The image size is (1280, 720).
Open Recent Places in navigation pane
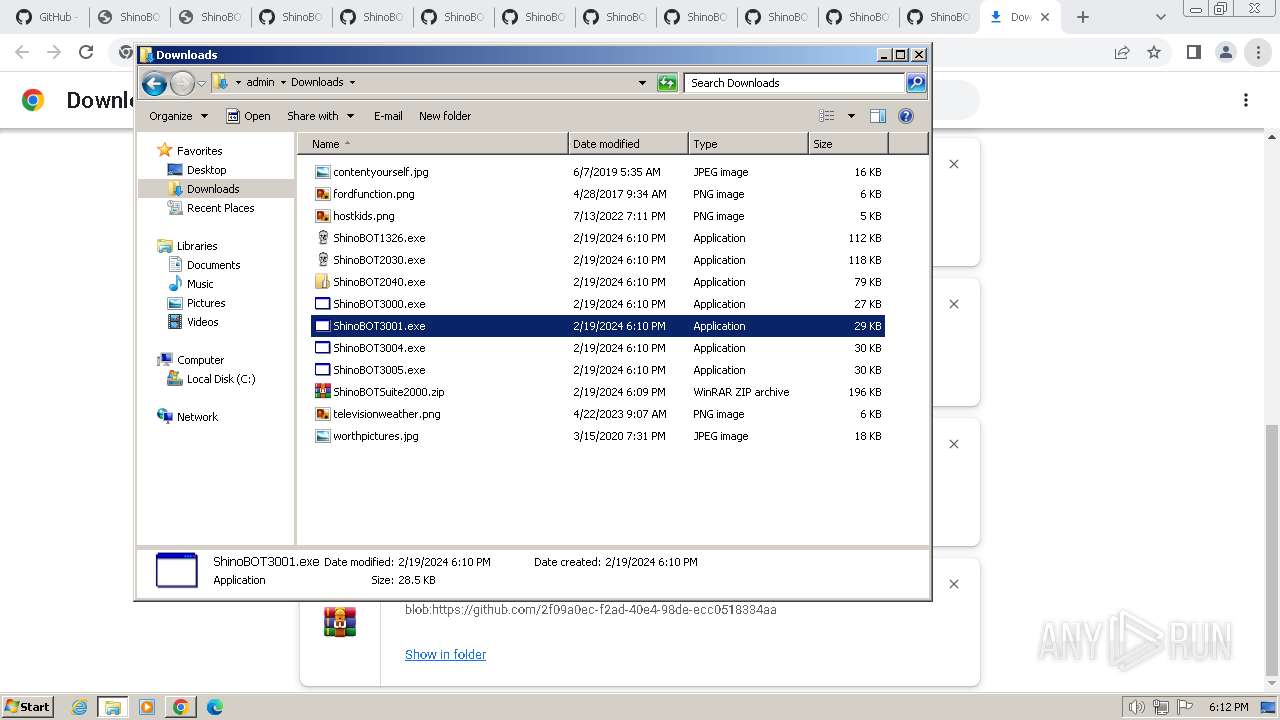point(220,208)
